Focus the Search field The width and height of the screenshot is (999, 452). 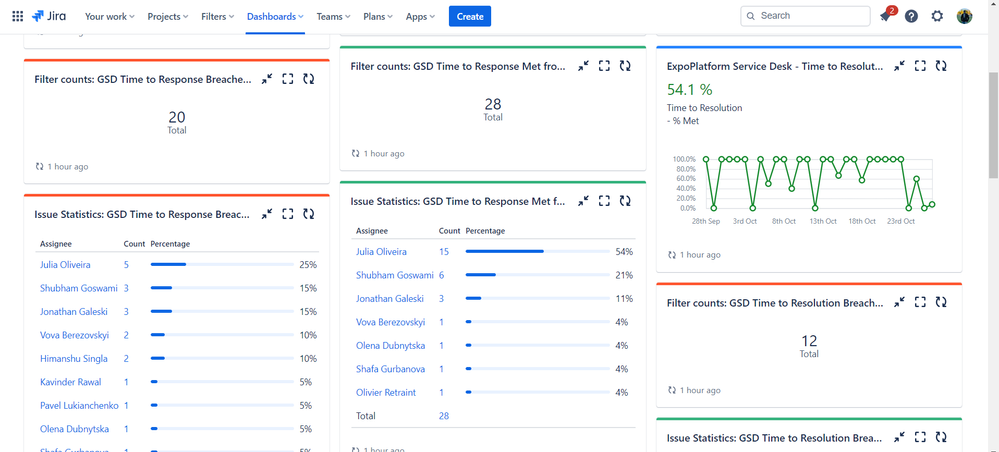[805, 16]
